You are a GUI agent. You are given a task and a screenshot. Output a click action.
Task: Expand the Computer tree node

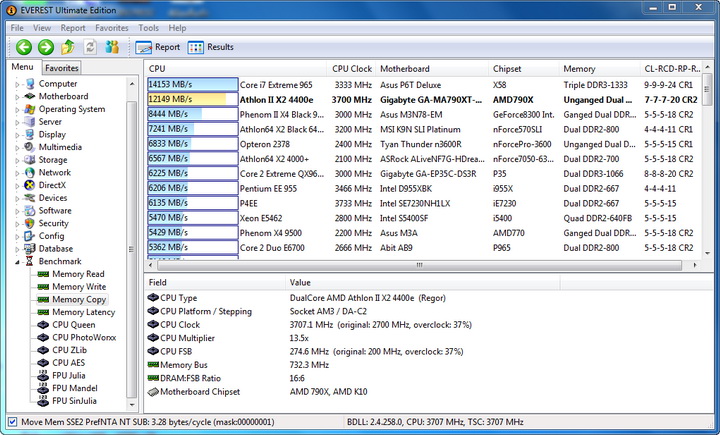click(x=17, y=85)
